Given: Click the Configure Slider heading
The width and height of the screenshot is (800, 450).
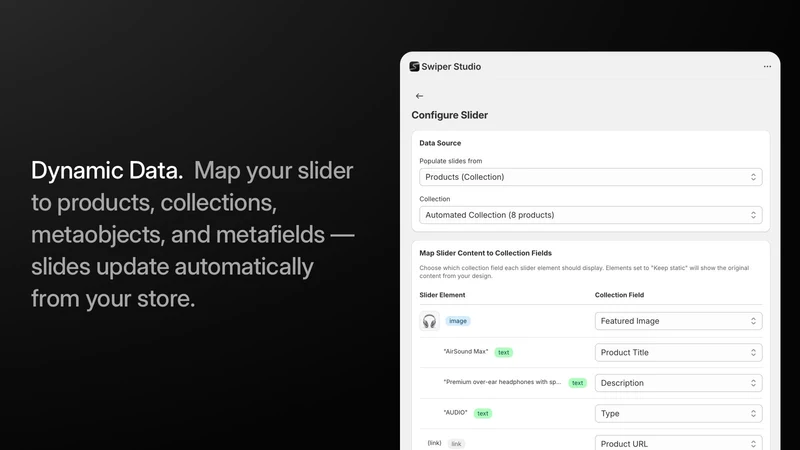Looking at the screenshot, I should pyautogui.click(x=449, y=115).
